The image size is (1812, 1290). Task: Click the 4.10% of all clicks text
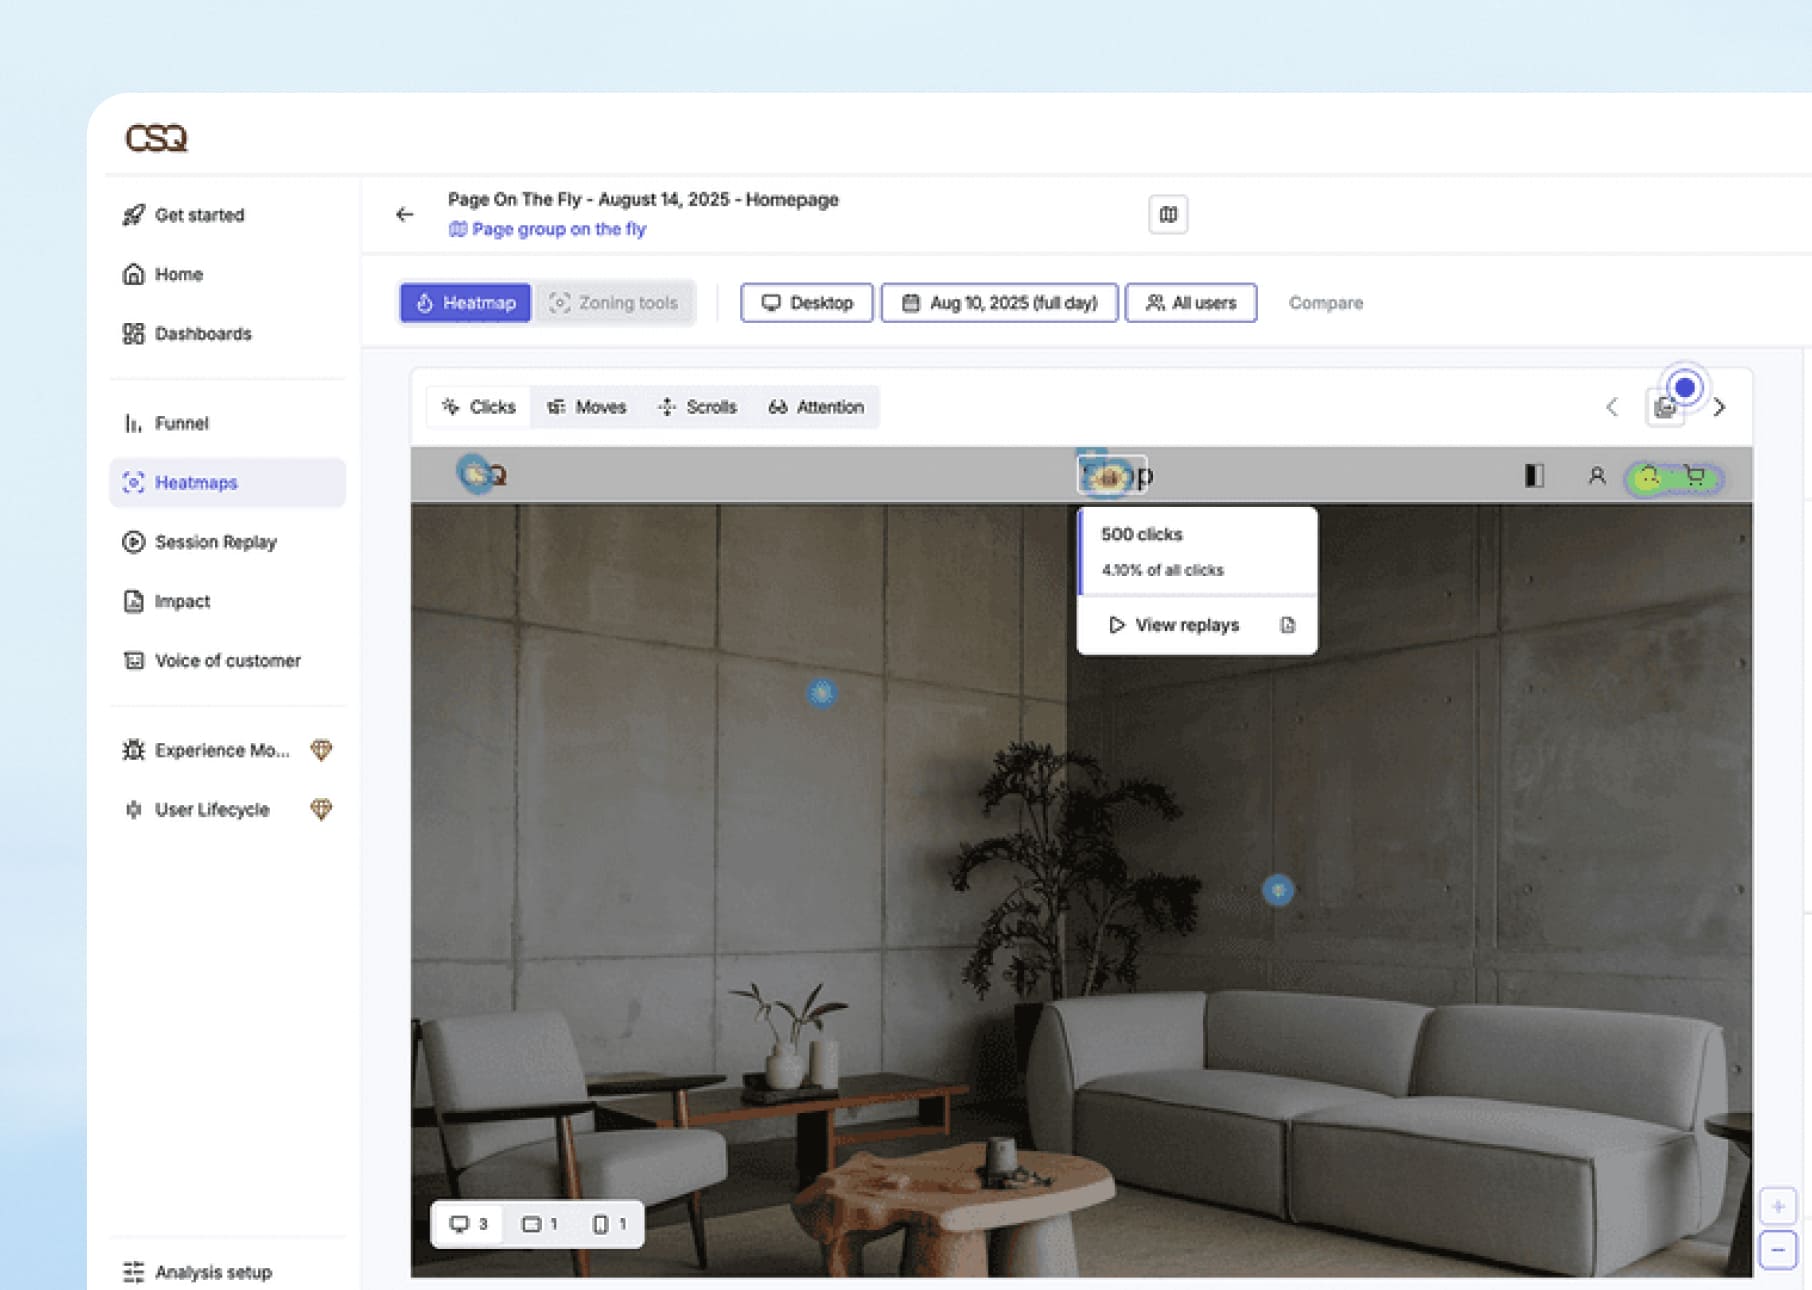[1162, 570]
